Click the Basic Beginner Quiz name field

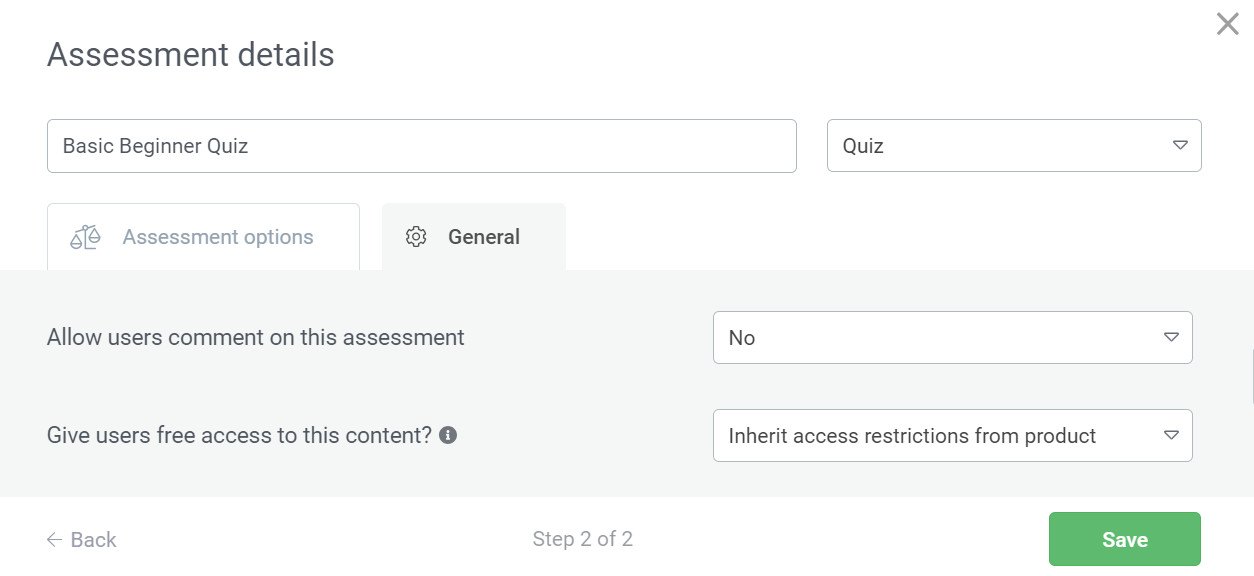coord(421,146)
